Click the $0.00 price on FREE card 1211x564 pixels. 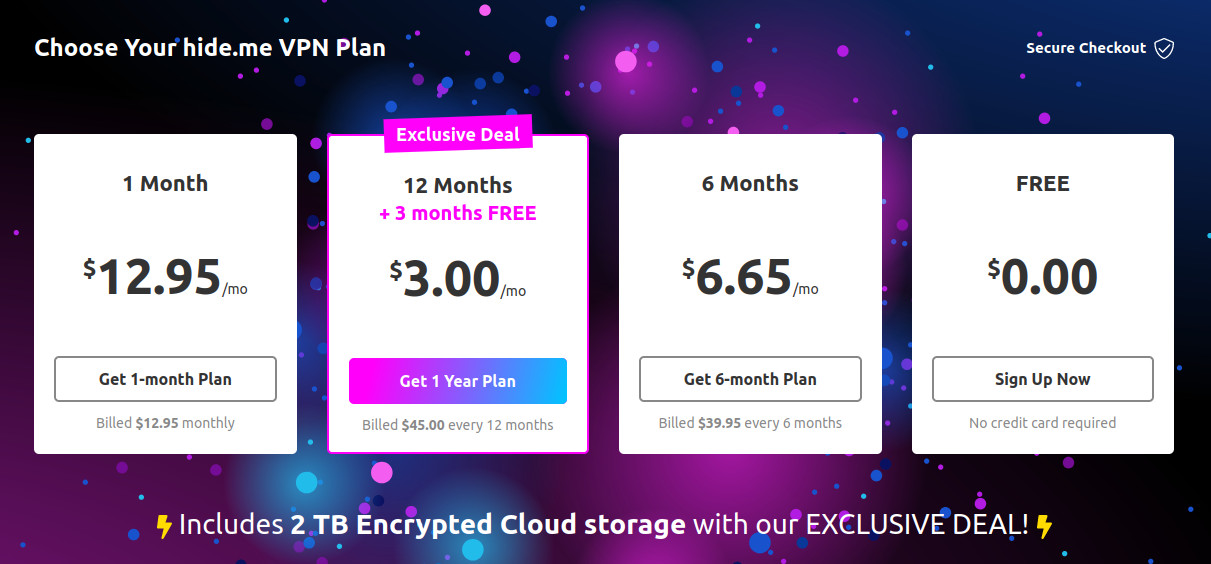click(1043, 276)
